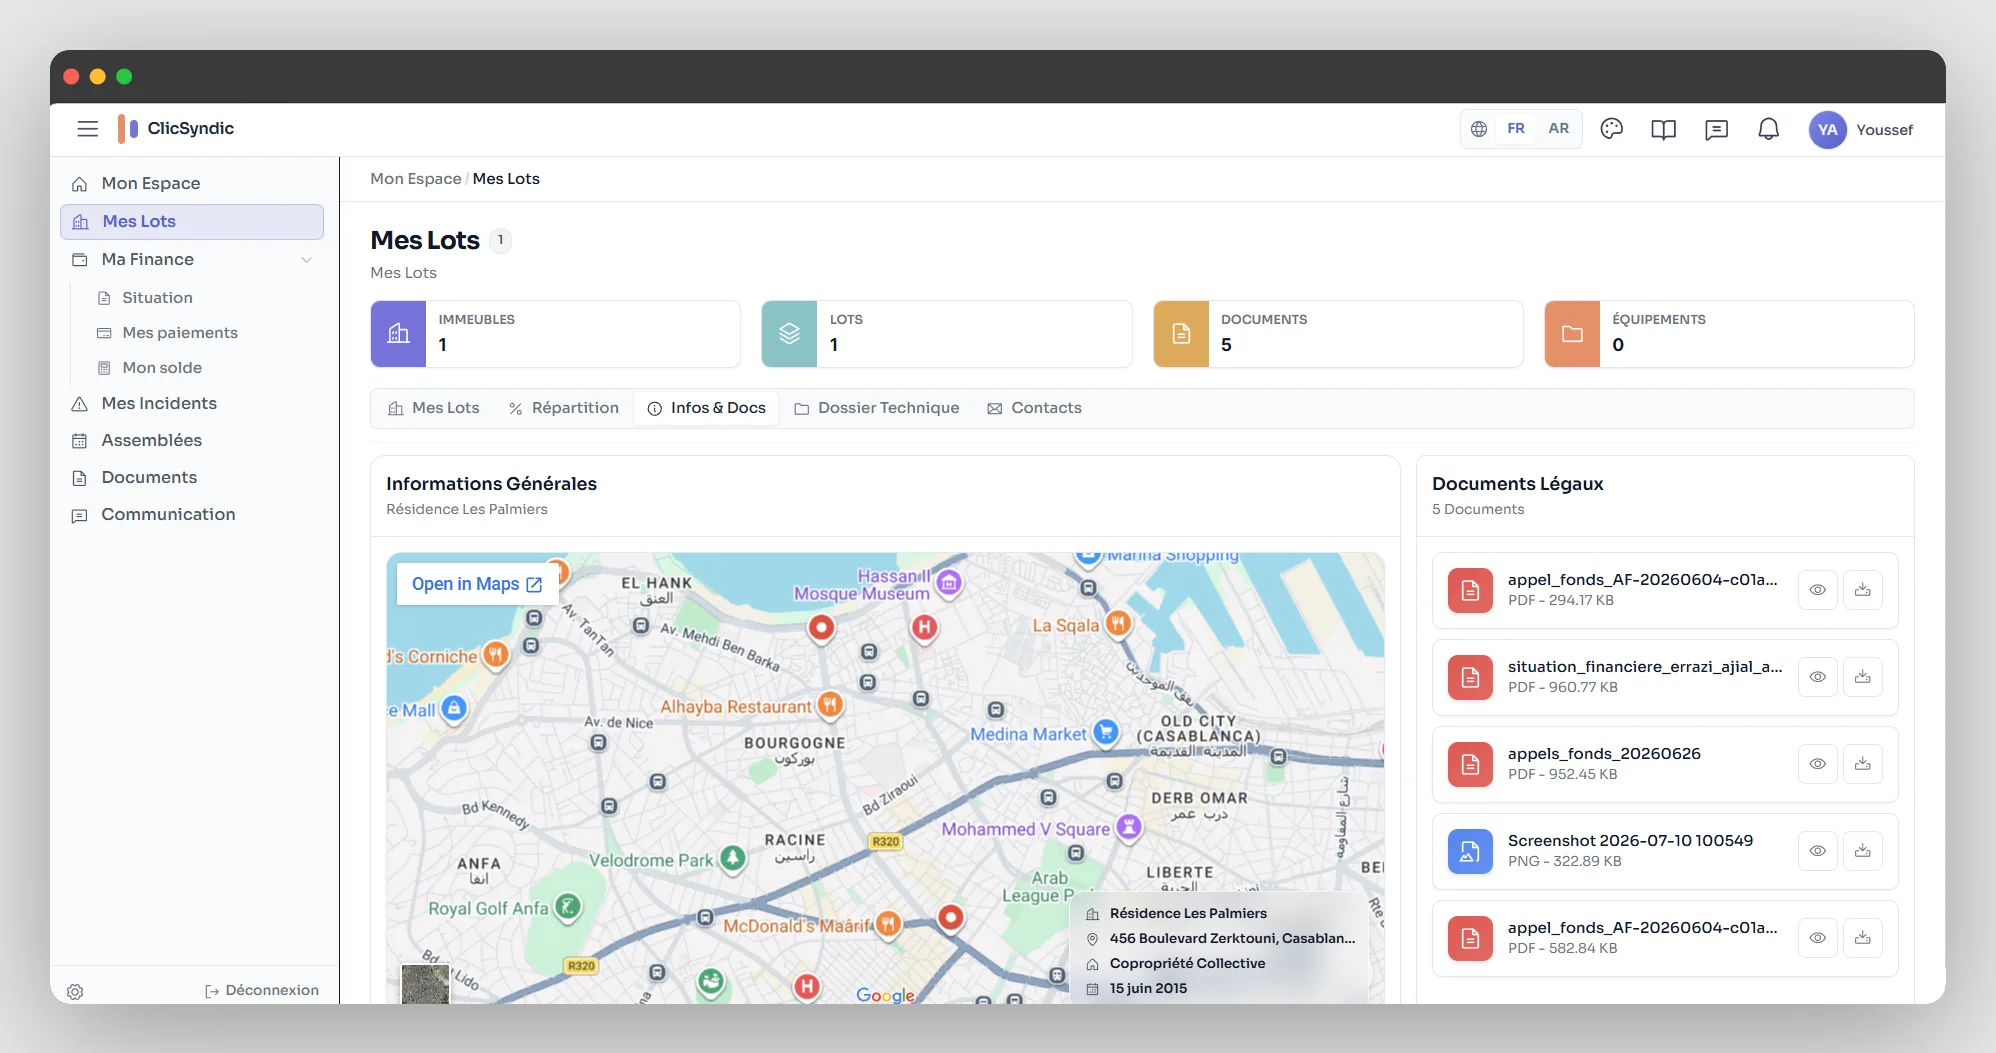Switch to the Mes Lots tab

[x=434, y=408]
